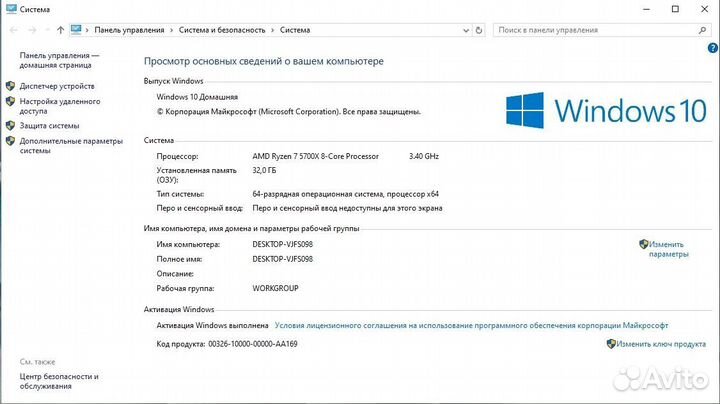Click the shield icon beside Диспетчер устройств
The height and width of the screenshot is (404, 720).
[x=11, y=86]
